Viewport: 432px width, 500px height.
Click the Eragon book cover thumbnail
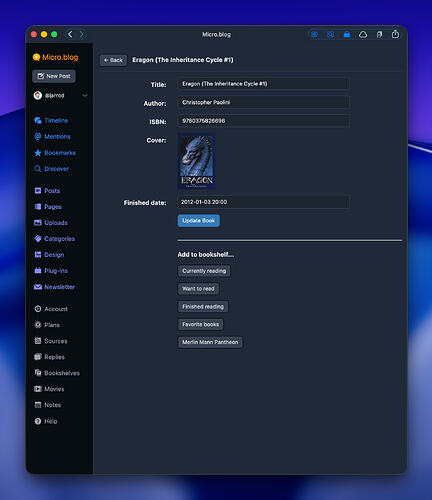tap(197, 161)
